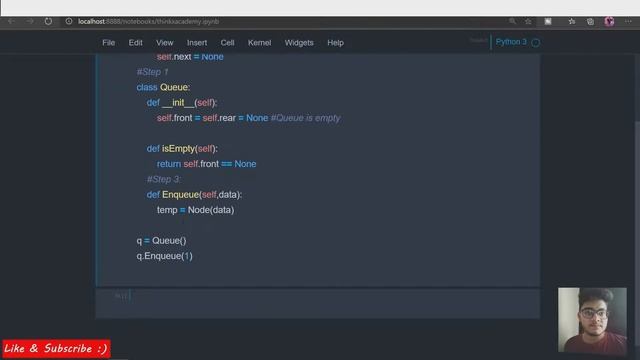Open the favorites list icon
640x360 pixels.
(x=571, y=21)
